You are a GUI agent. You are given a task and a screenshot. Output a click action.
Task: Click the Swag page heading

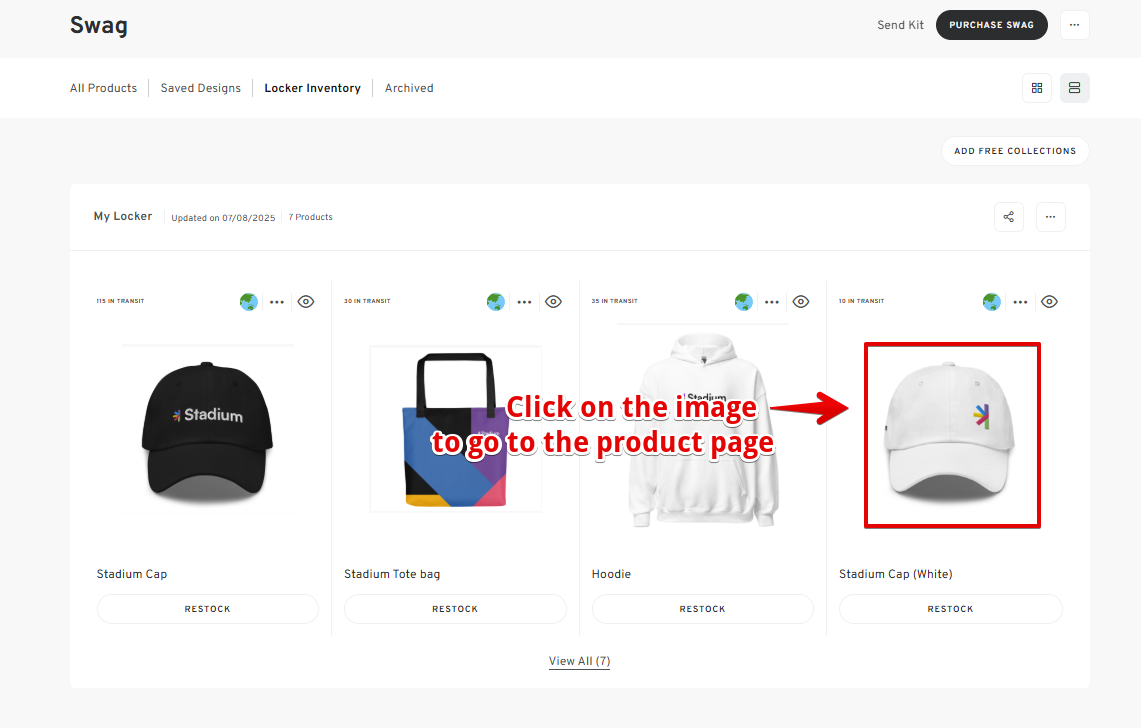[x=99, y=25]
